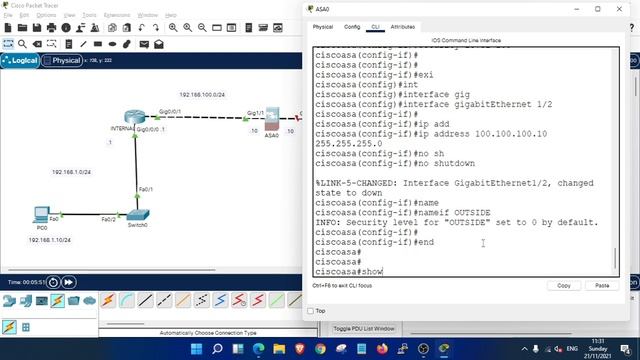The image size is (640, 360).
Task: Zoom out of the workspace
Action: tap(202, 28)
